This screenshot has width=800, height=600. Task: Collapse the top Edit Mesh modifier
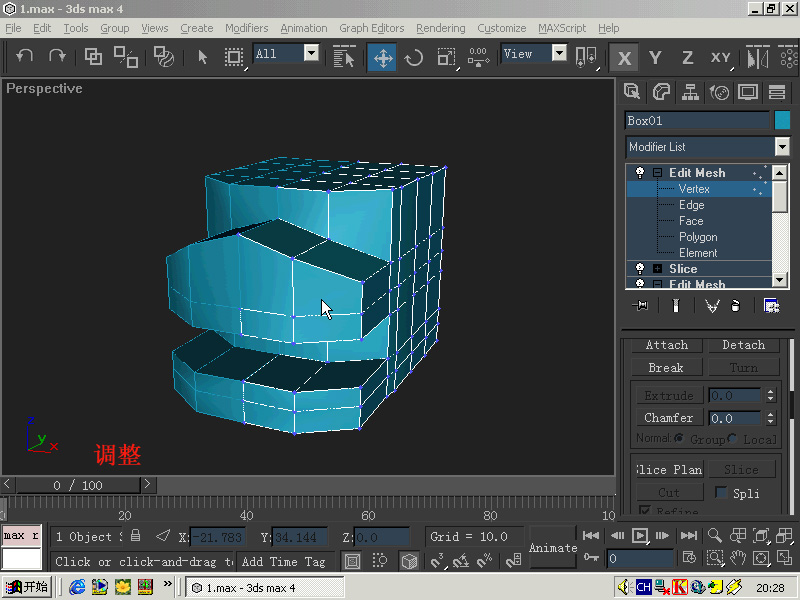tap(658, 173)
